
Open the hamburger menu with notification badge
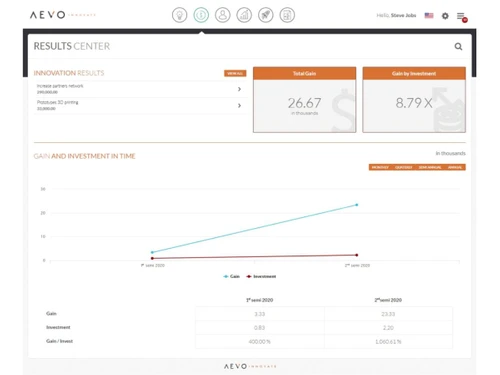coord(462,17)
